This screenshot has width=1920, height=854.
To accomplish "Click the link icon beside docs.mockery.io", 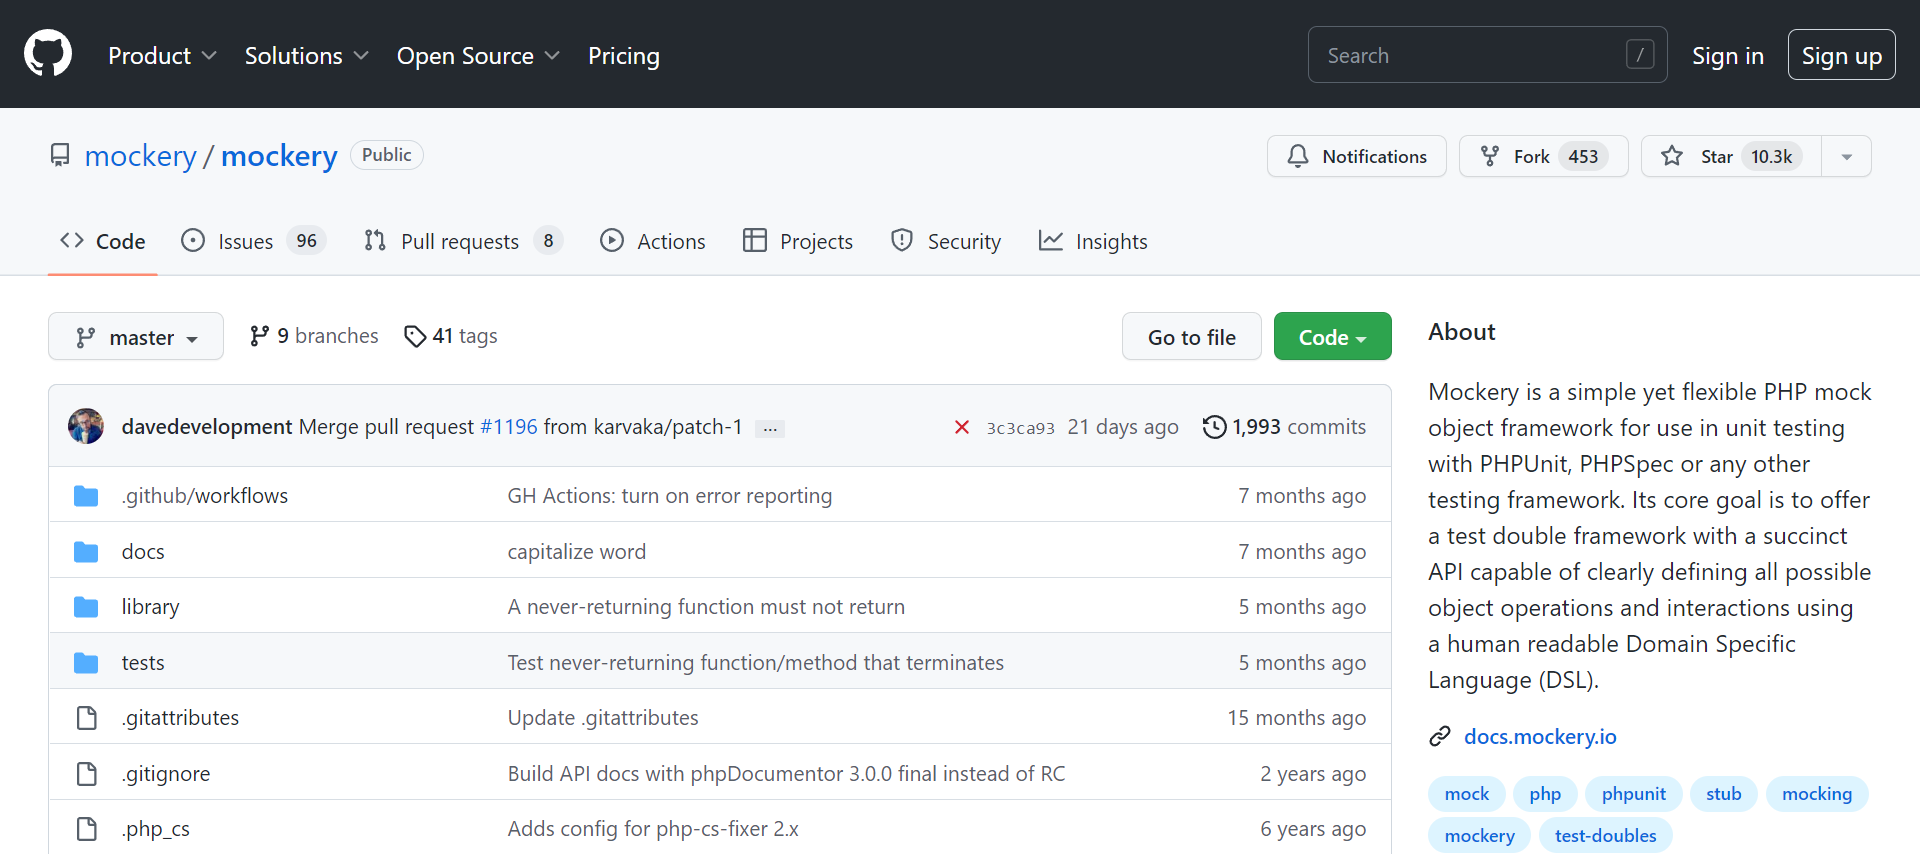I will tap(1440, 737).
